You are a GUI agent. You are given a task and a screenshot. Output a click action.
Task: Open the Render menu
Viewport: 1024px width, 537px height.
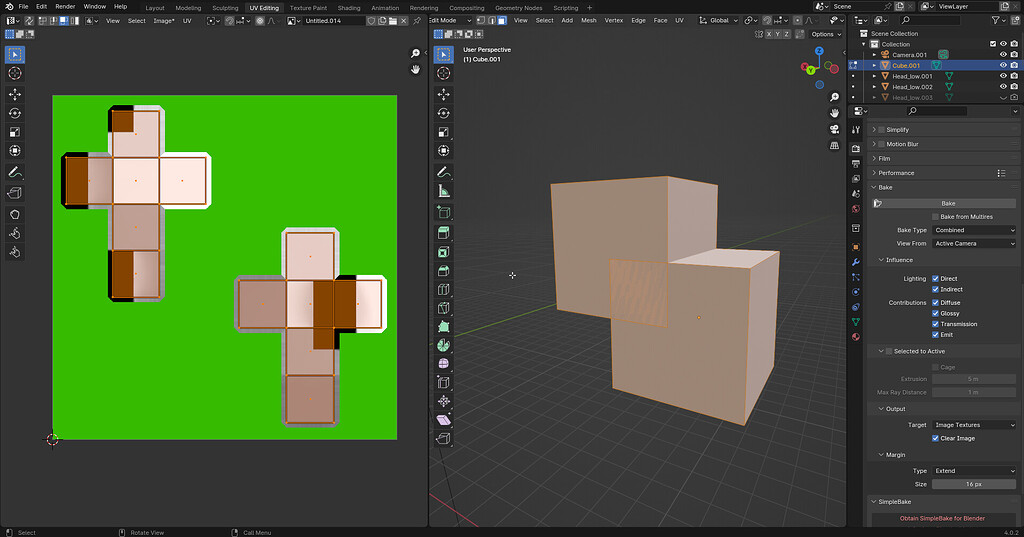tap(65, 7)
